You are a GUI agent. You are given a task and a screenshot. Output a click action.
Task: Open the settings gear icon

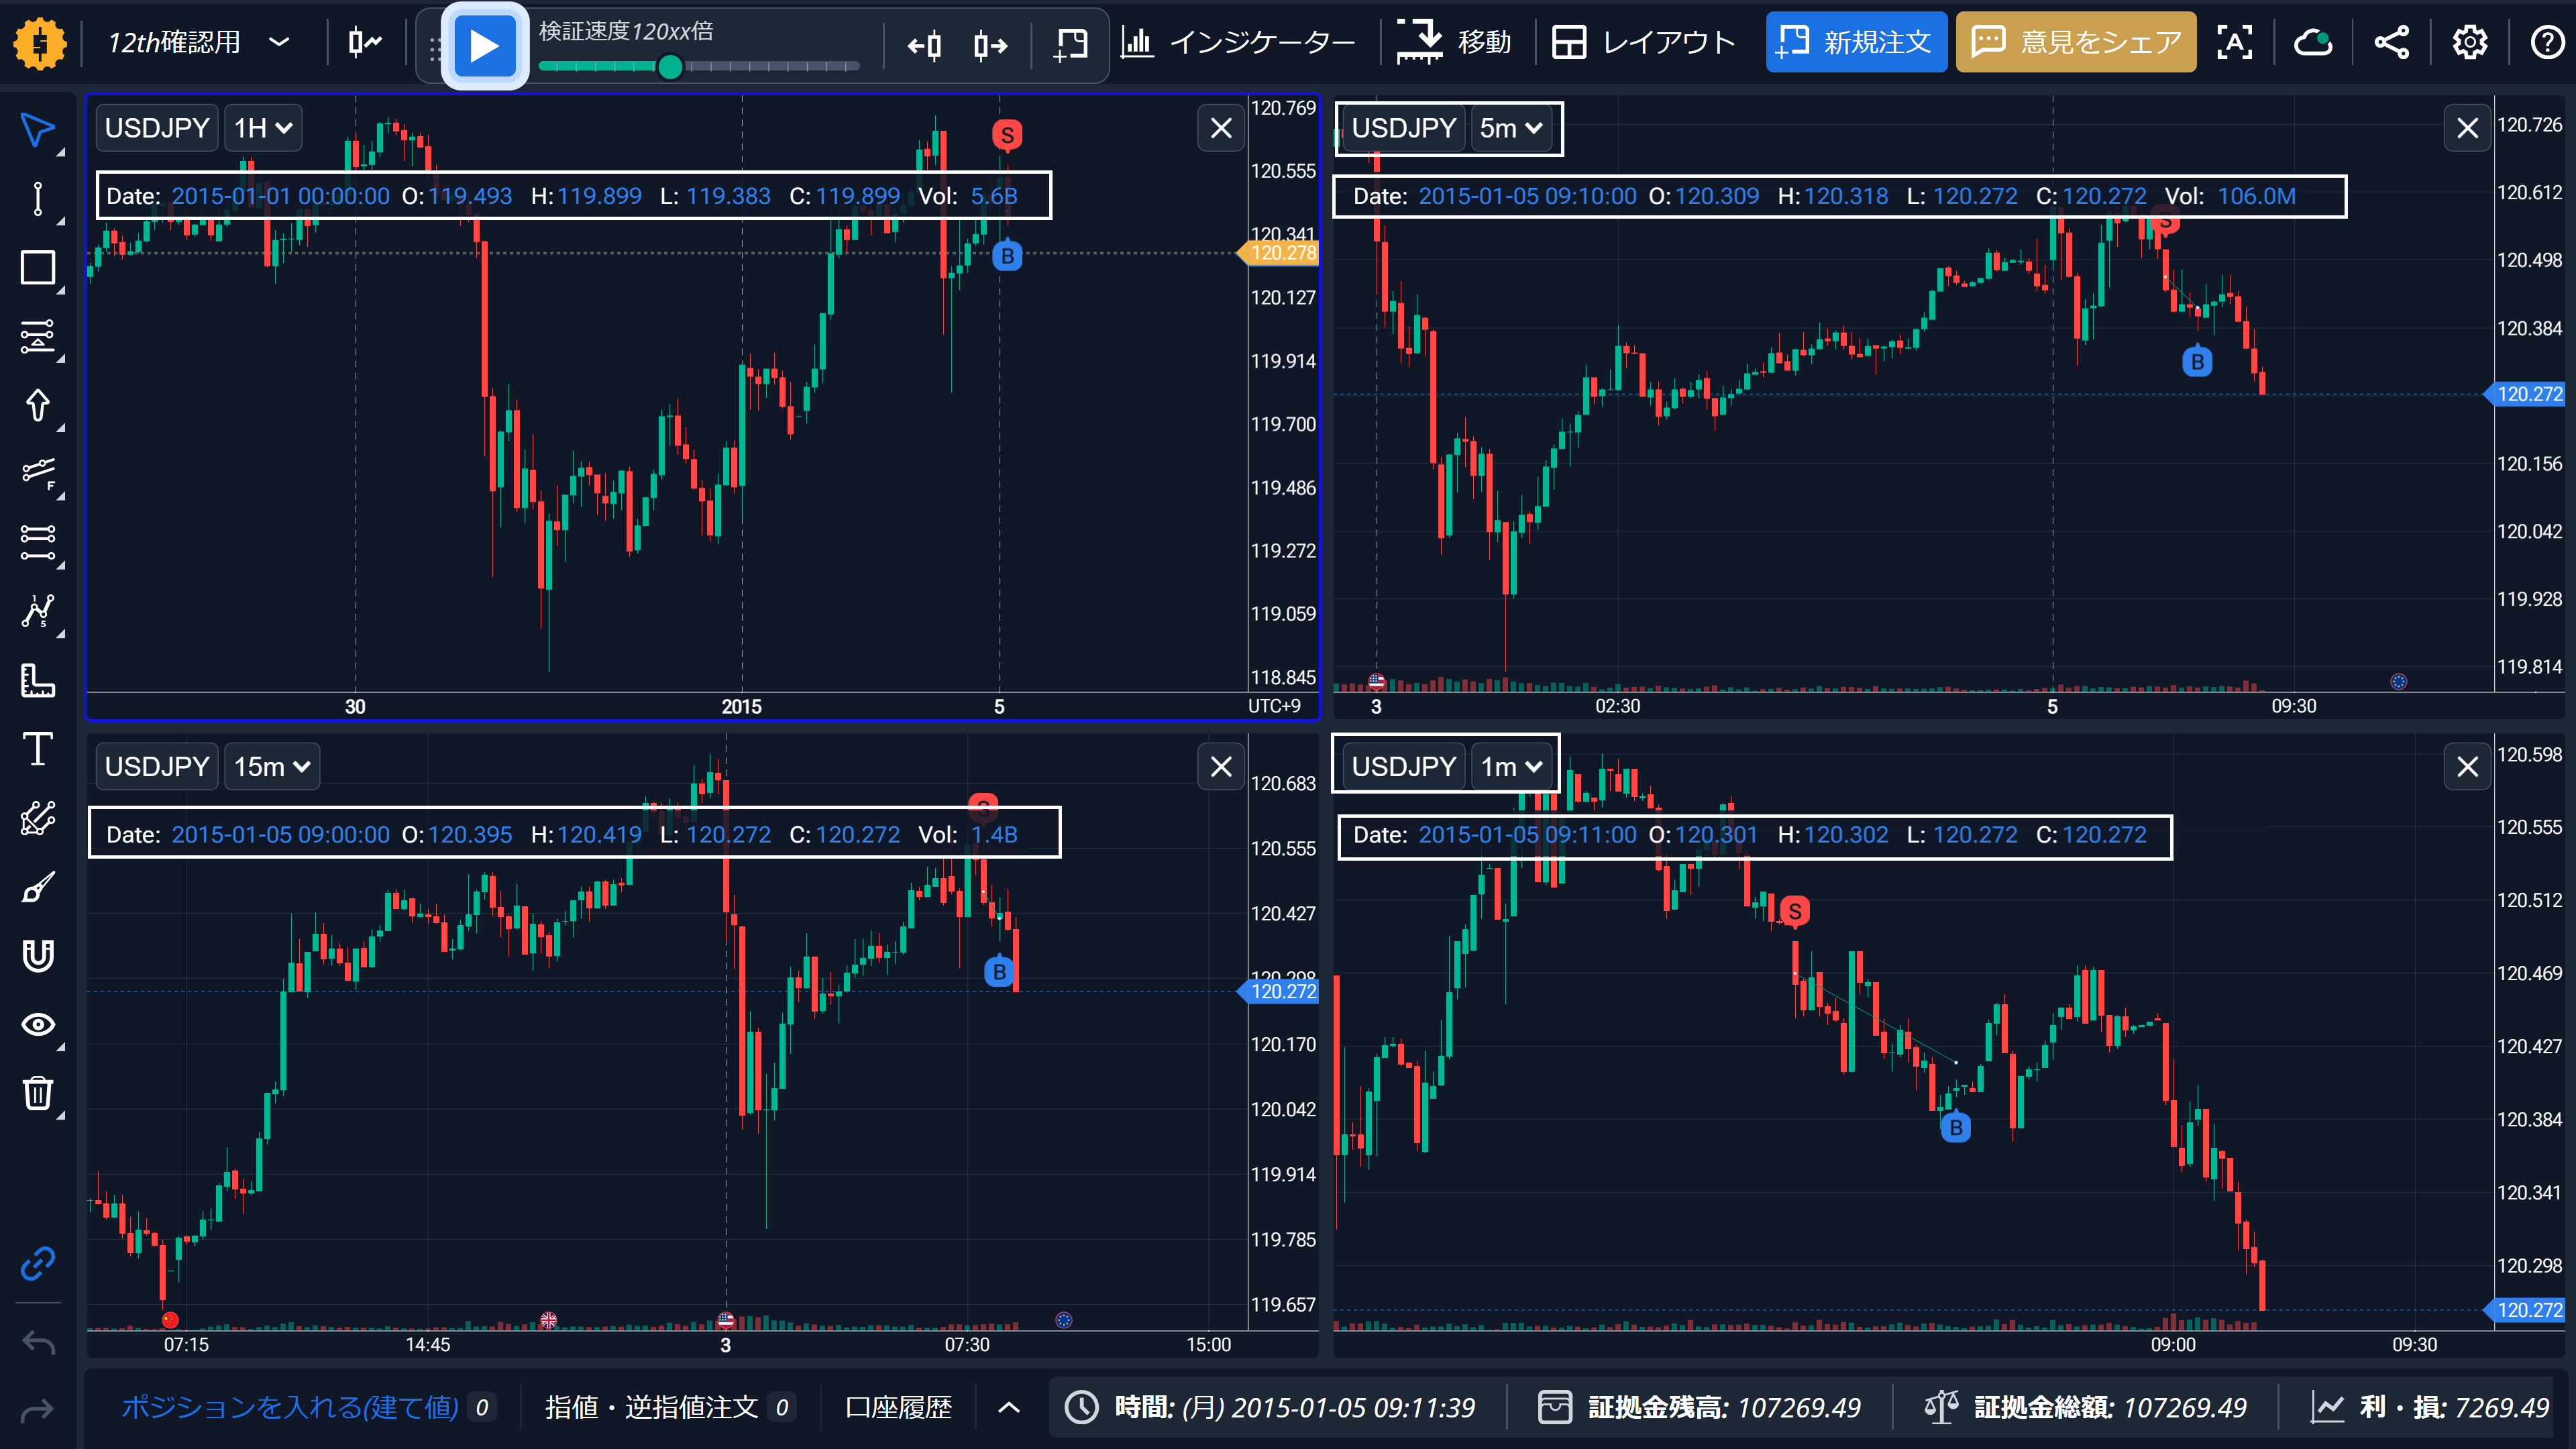(x=2470, y=42)
